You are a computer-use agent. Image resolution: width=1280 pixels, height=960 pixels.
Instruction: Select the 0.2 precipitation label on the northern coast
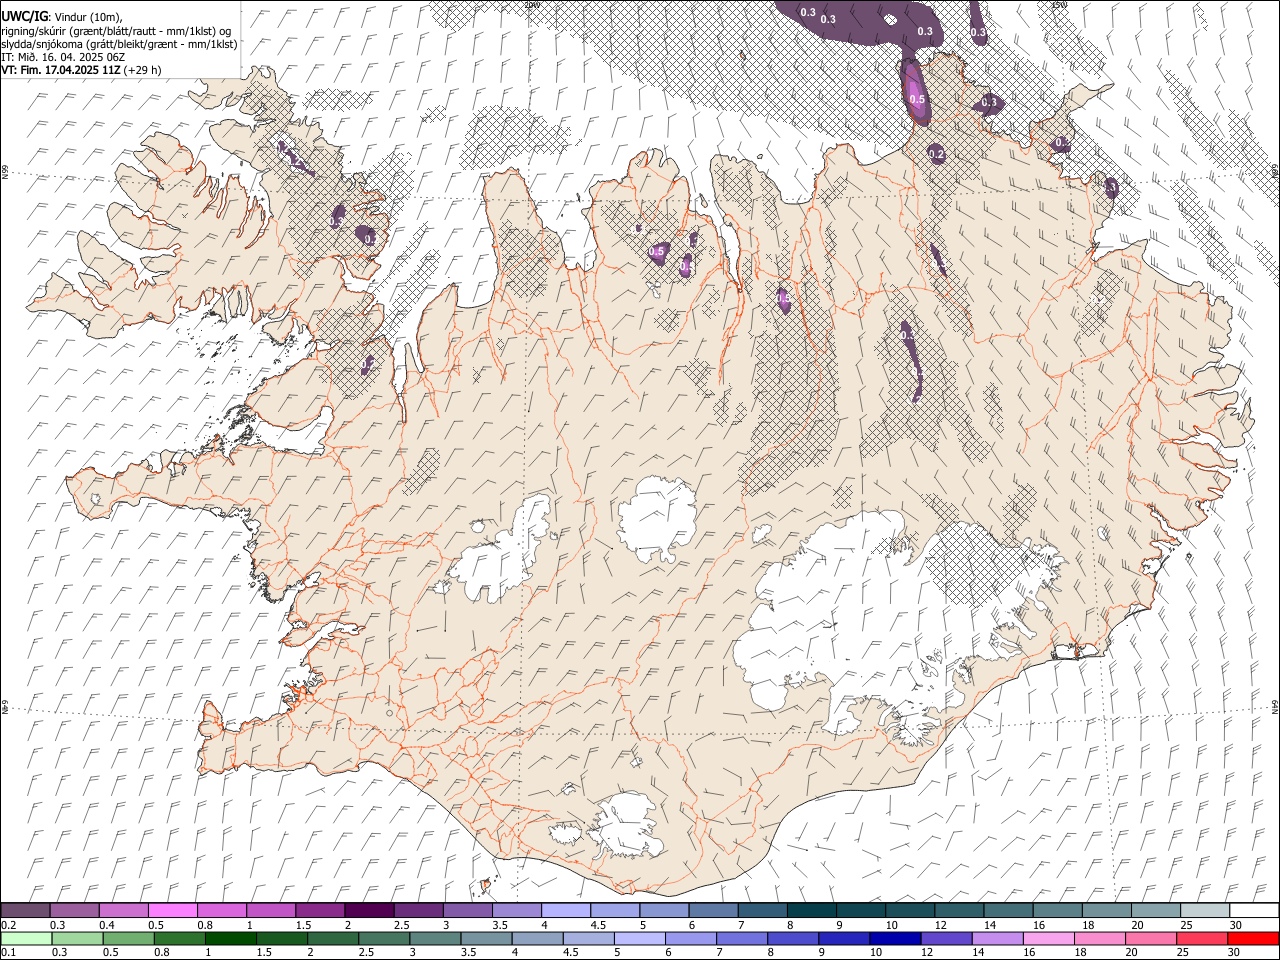[x=936, y=154]
